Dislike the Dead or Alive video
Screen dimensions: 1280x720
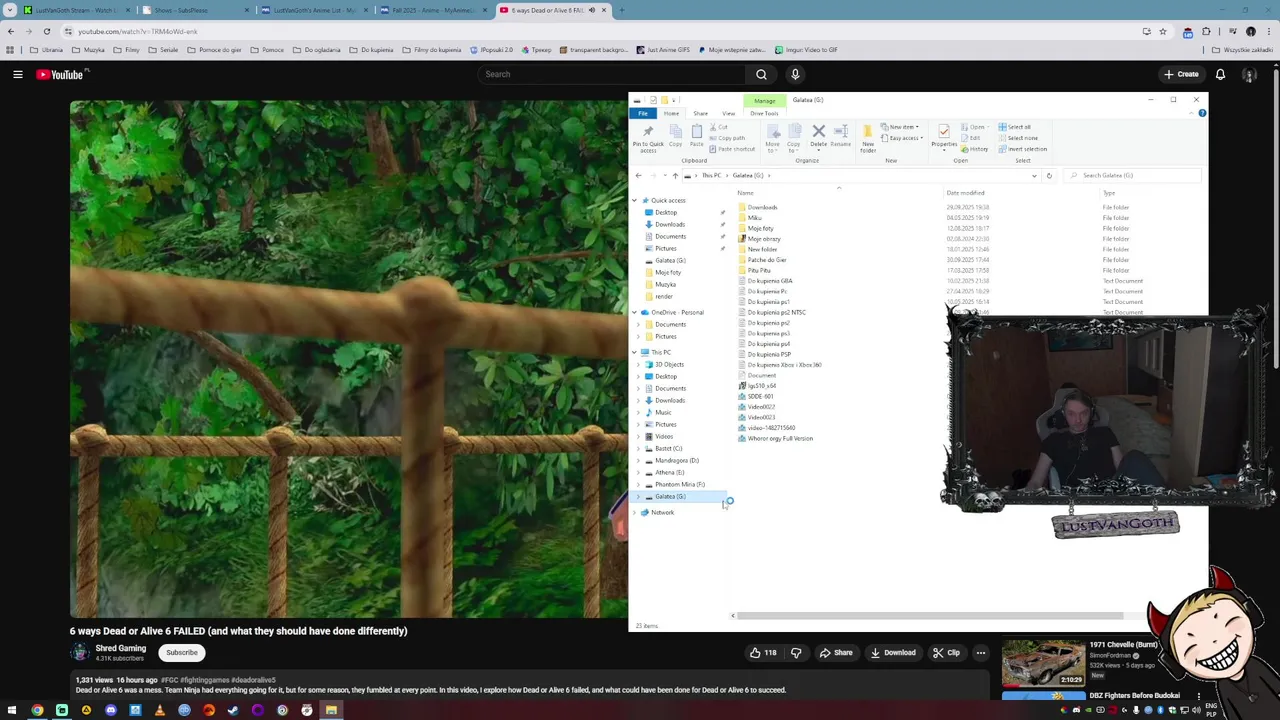796,653
